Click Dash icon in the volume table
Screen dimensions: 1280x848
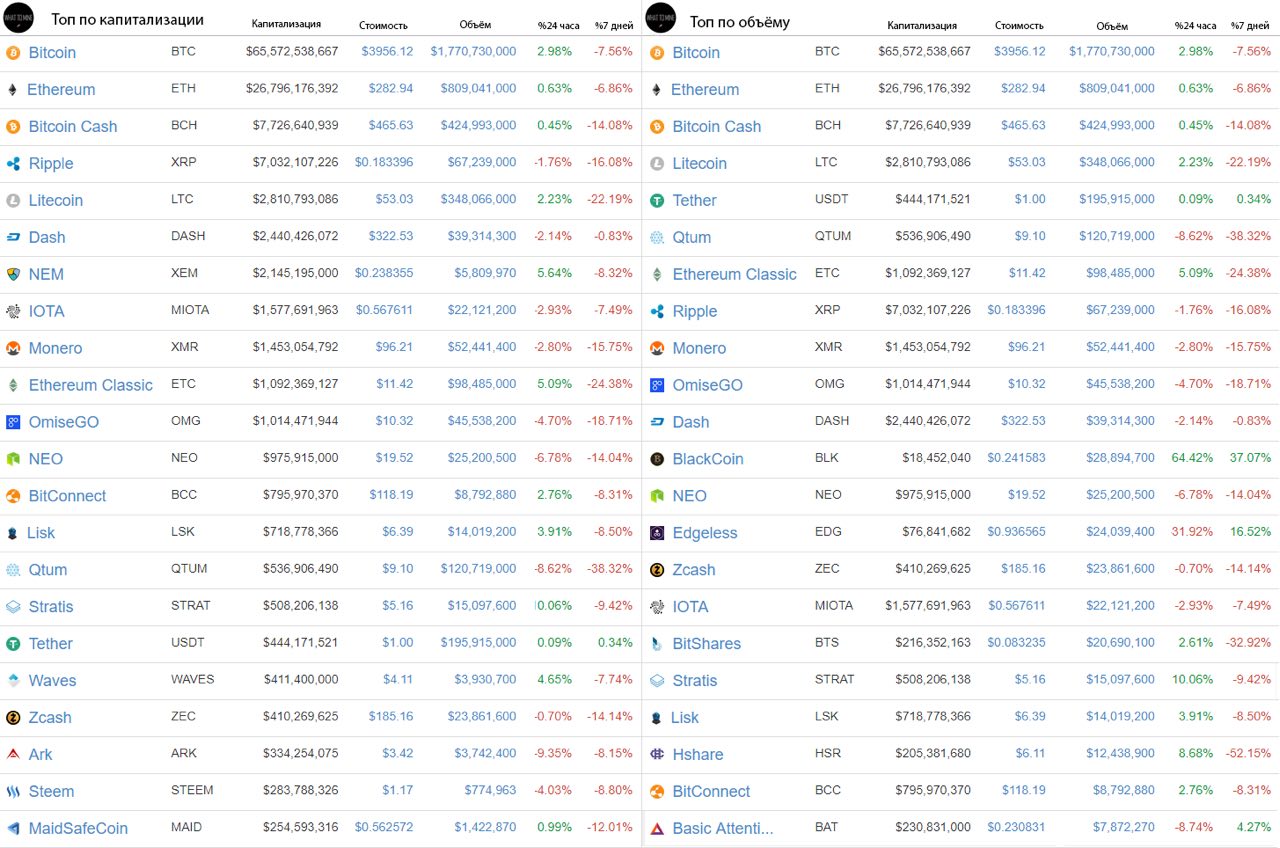pyautogui.click(x=657, y=422)
